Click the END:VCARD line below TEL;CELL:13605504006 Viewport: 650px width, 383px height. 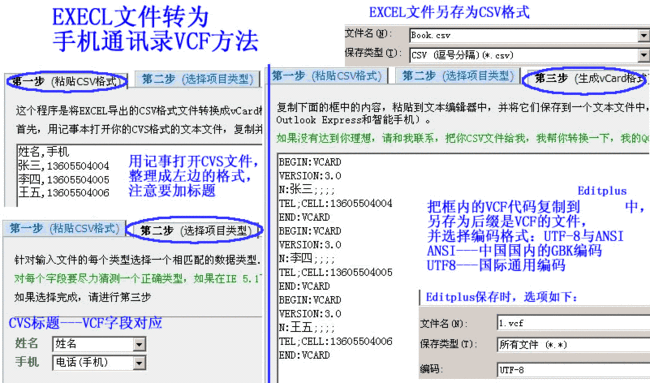click(x=304, y=355)
